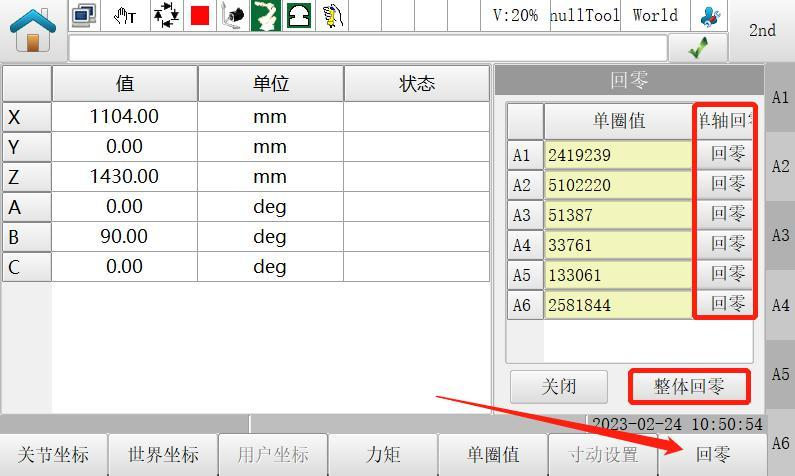
Task: Open the 力矩 tab
Action: coord(383,454)
